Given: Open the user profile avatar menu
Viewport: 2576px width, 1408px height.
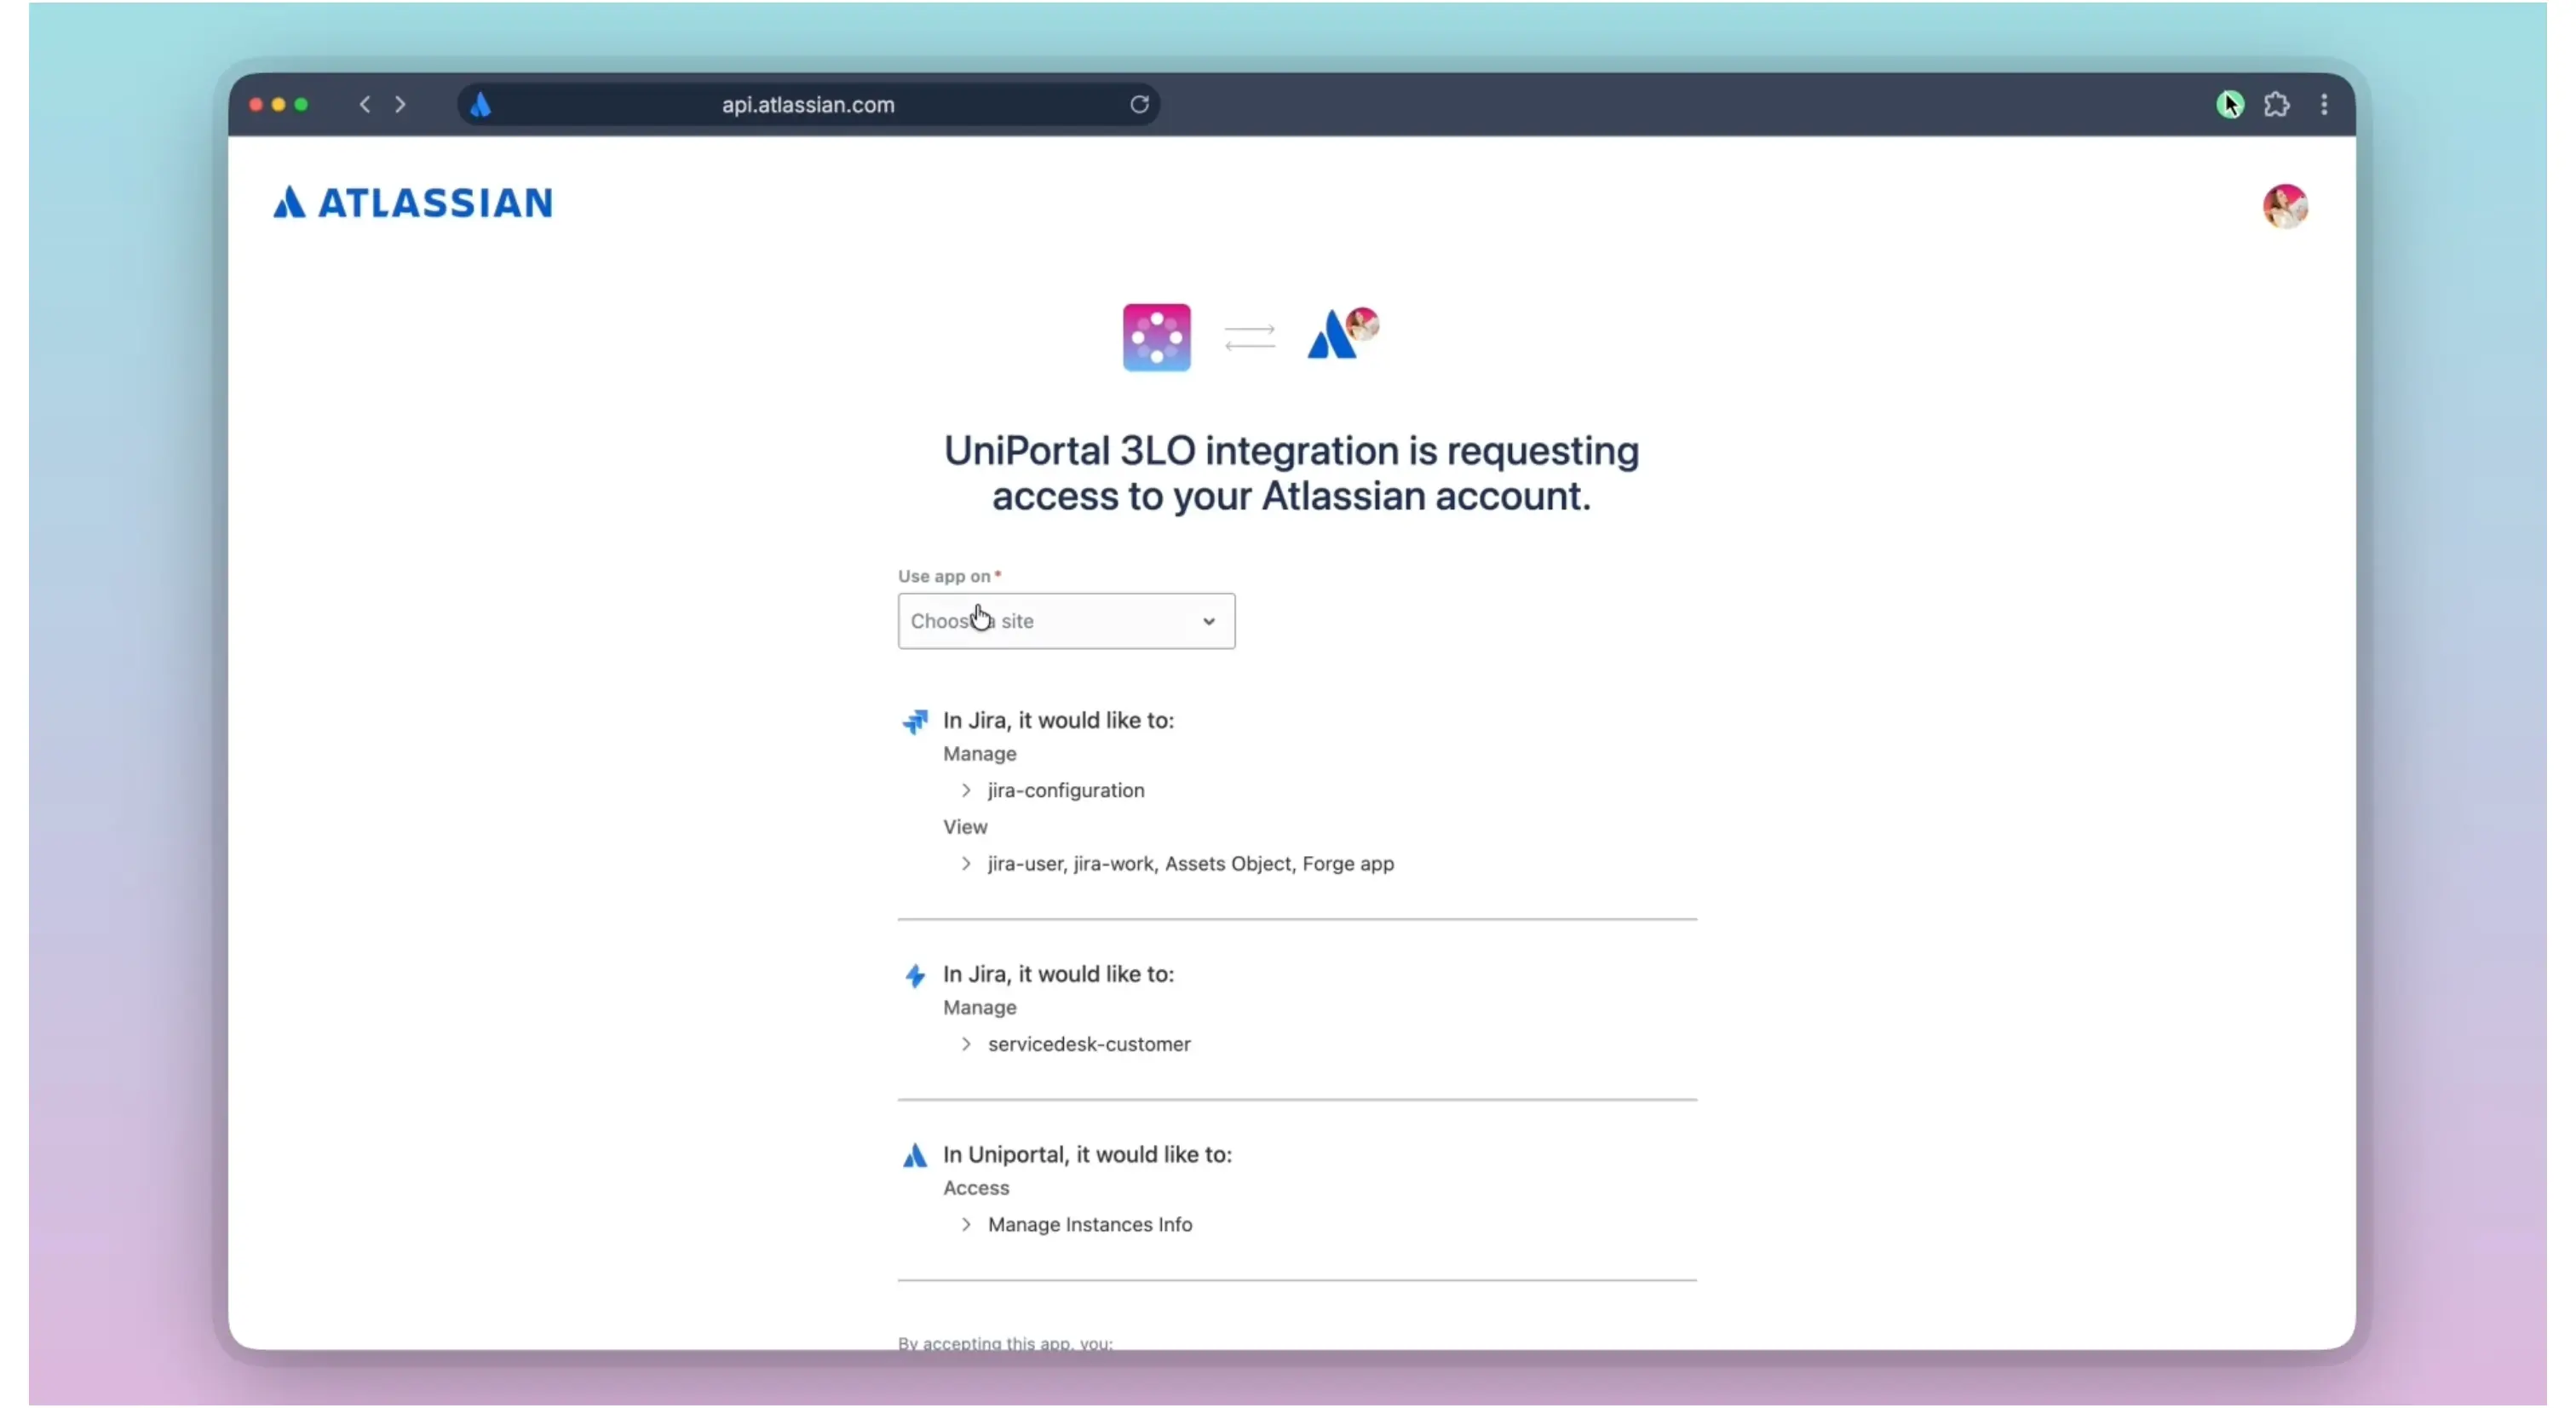Looking at the screenshot, I should (2284, 206).
